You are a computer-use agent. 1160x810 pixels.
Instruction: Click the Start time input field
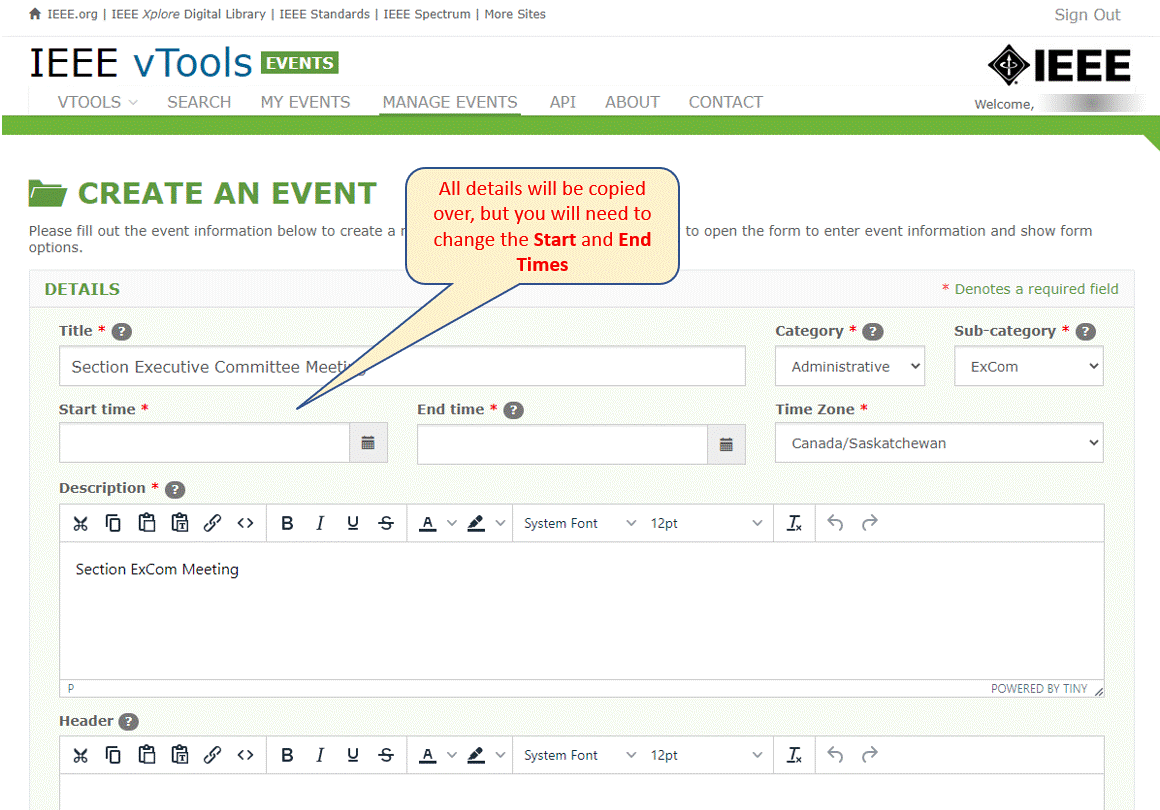pos(204,443)
